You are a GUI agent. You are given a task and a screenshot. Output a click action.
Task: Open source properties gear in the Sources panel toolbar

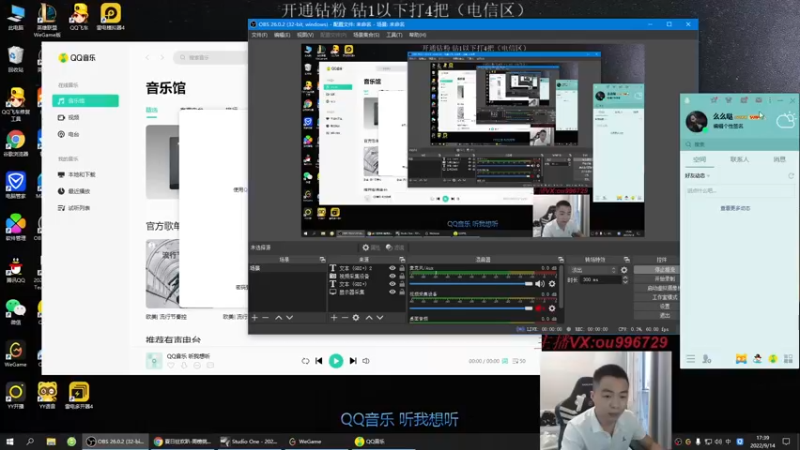356,317
